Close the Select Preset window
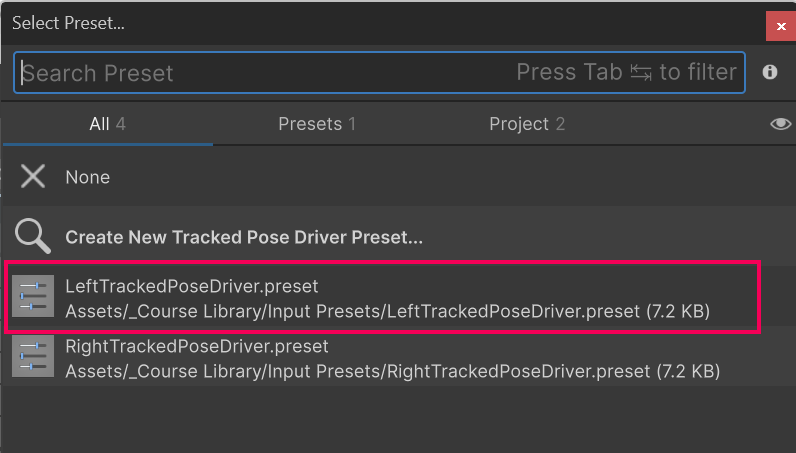This screenshot has height=453, width=796. pyautogui.click(x=780, y=24)
